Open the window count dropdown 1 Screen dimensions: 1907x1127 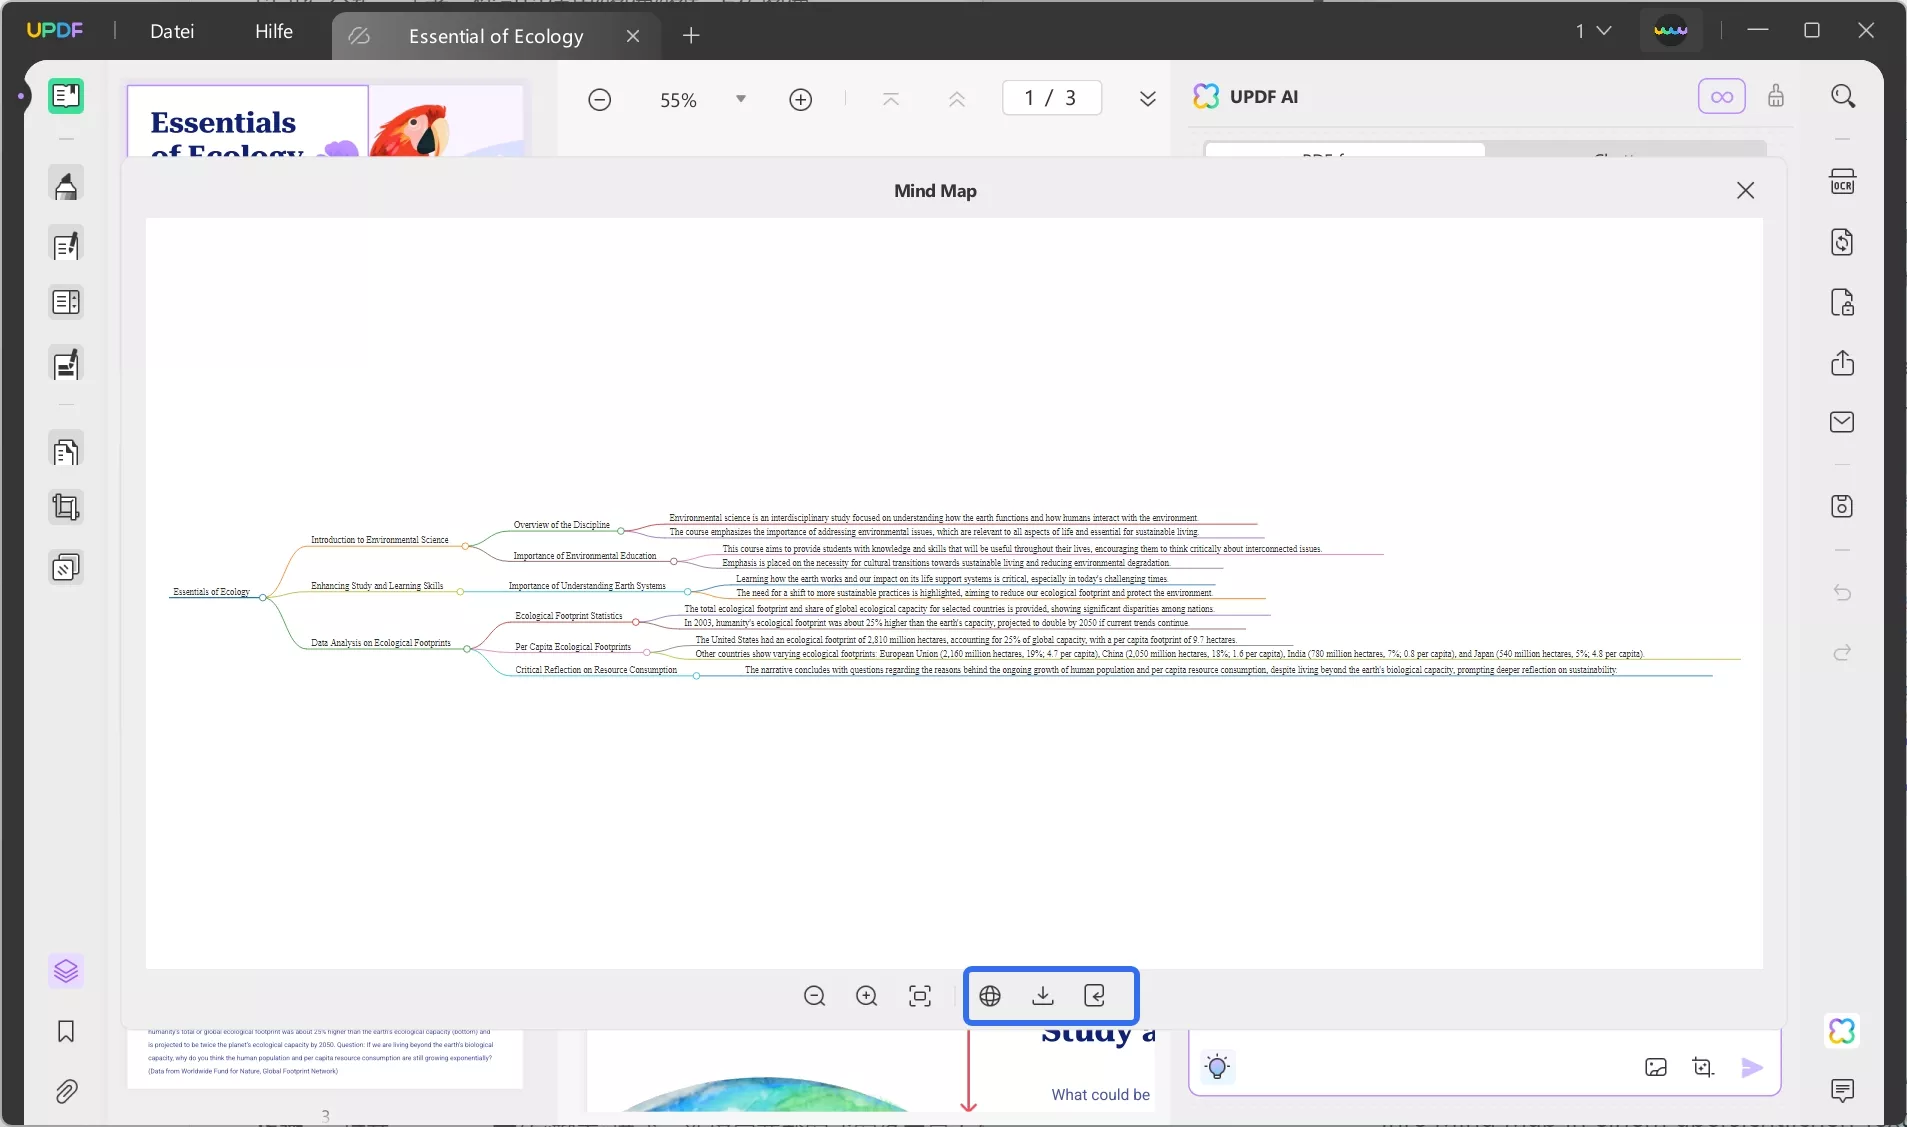click(x=1594, y=31)
